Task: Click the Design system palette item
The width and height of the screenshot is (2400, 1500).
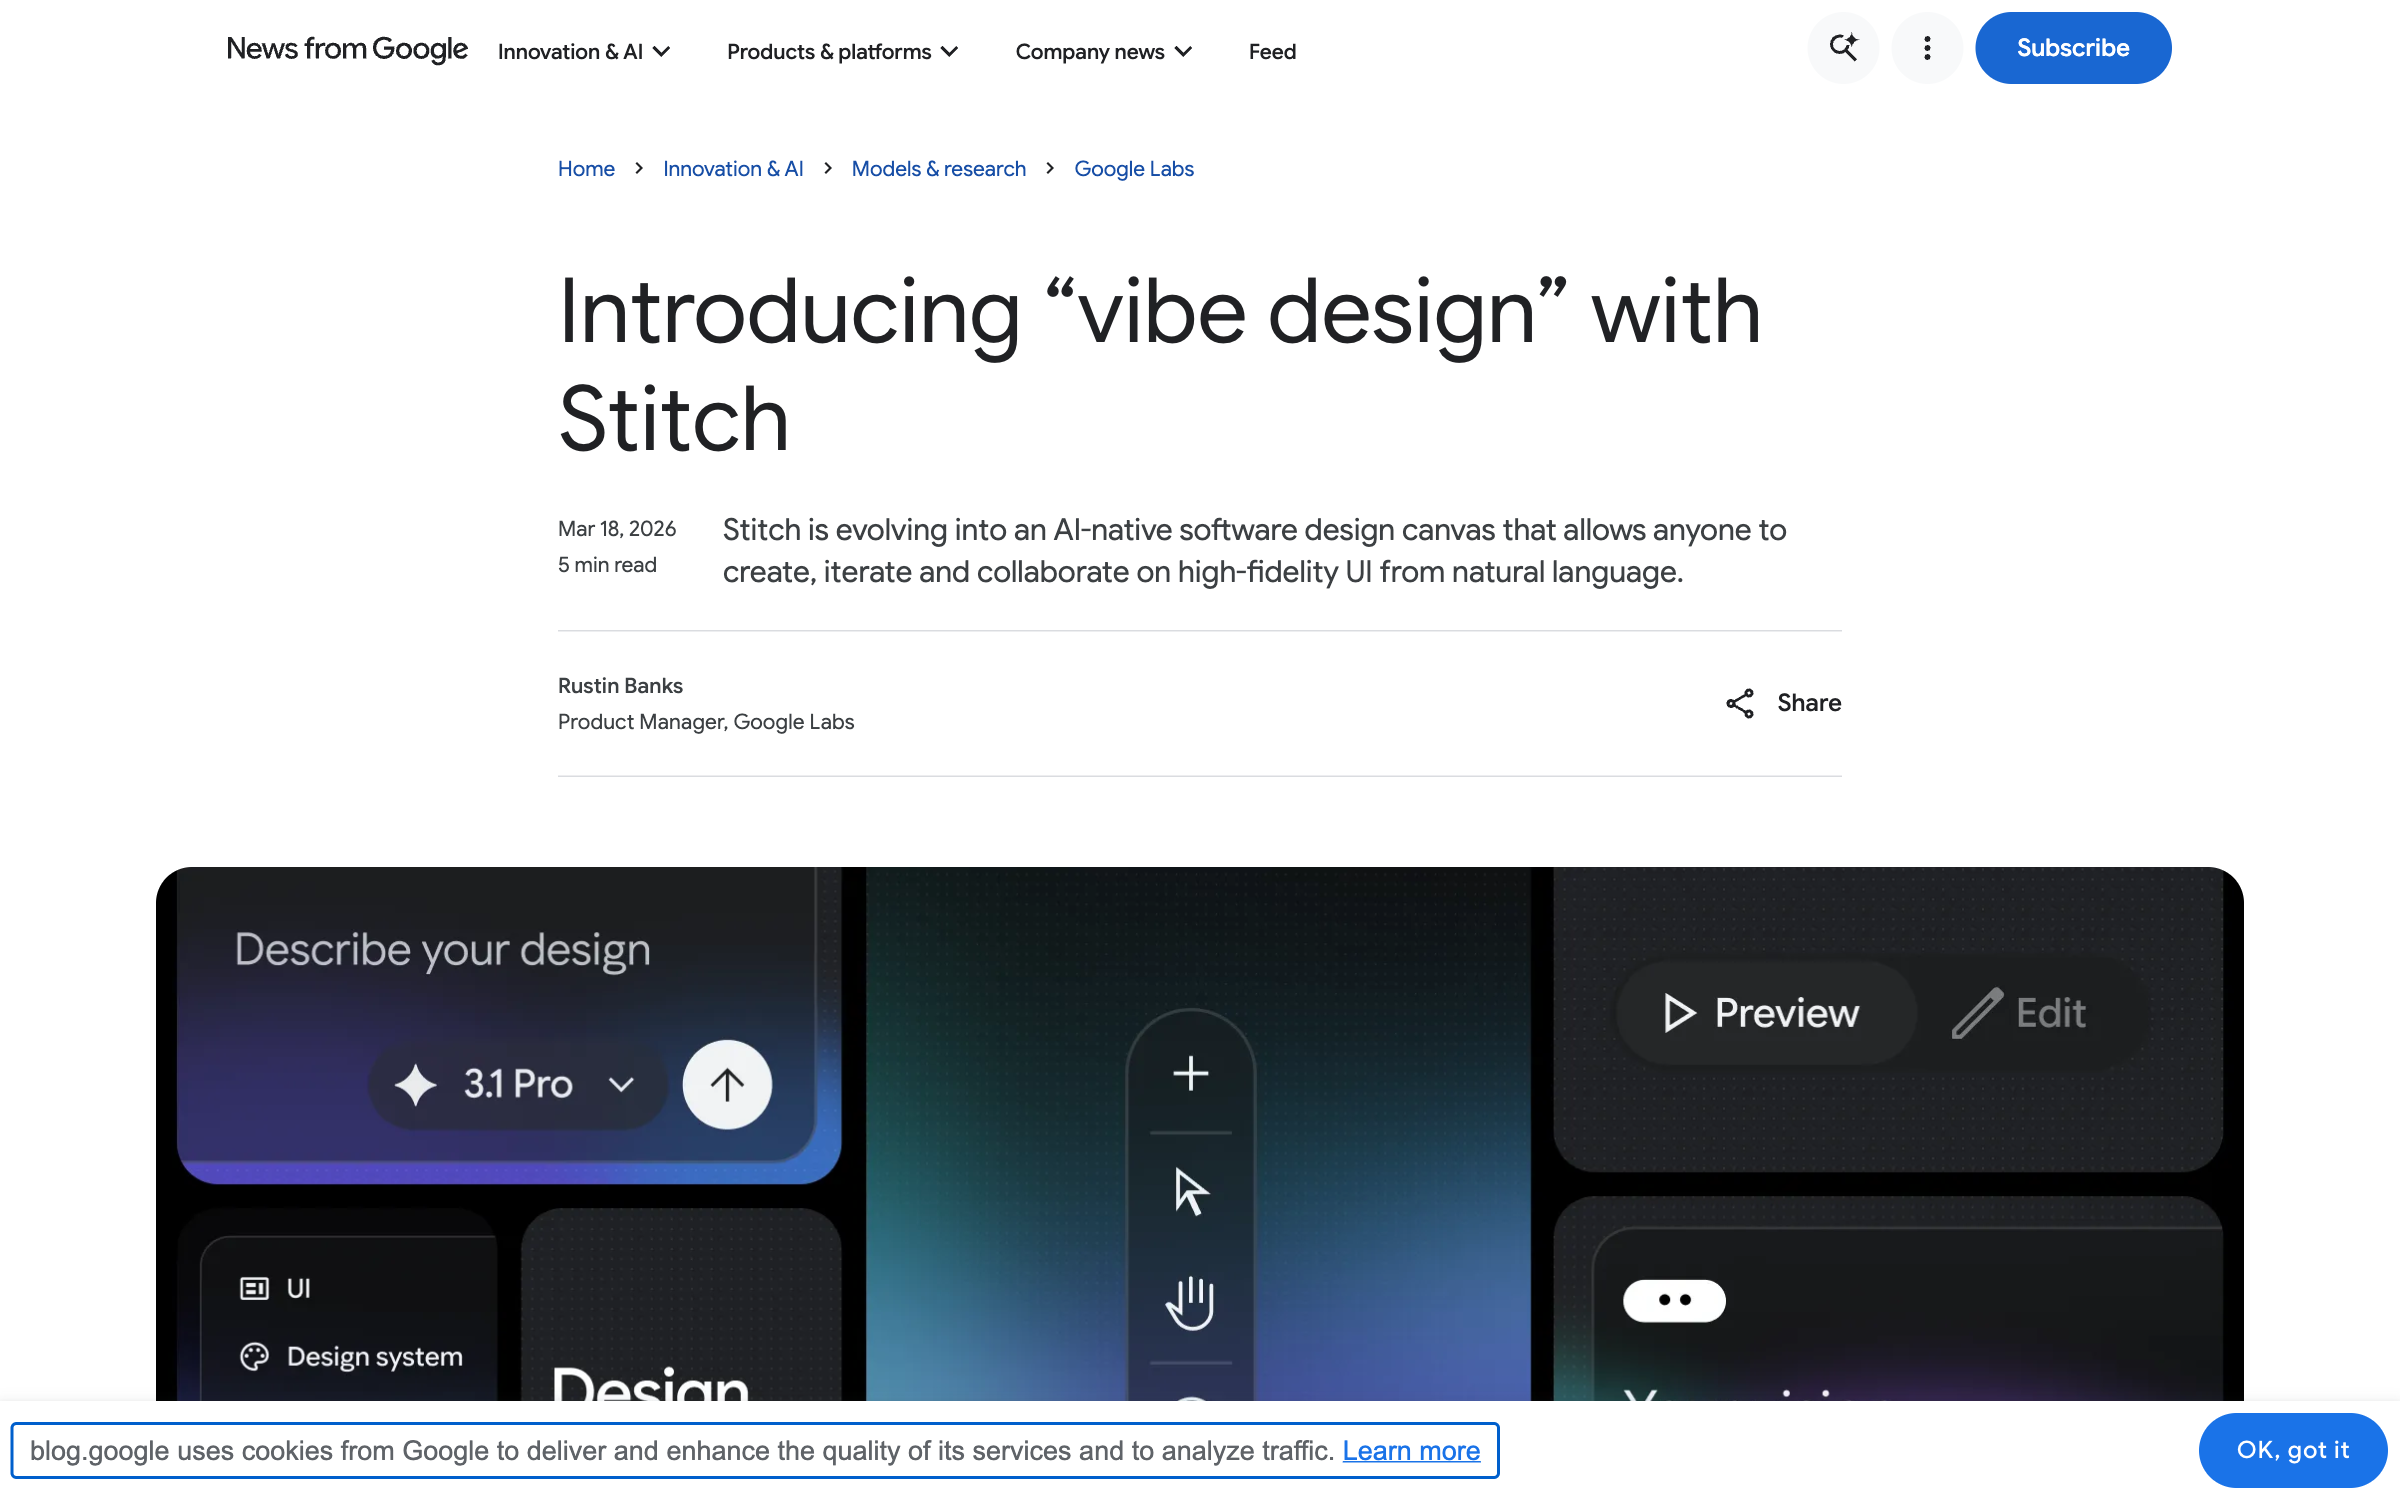Action: point(351,1356)
